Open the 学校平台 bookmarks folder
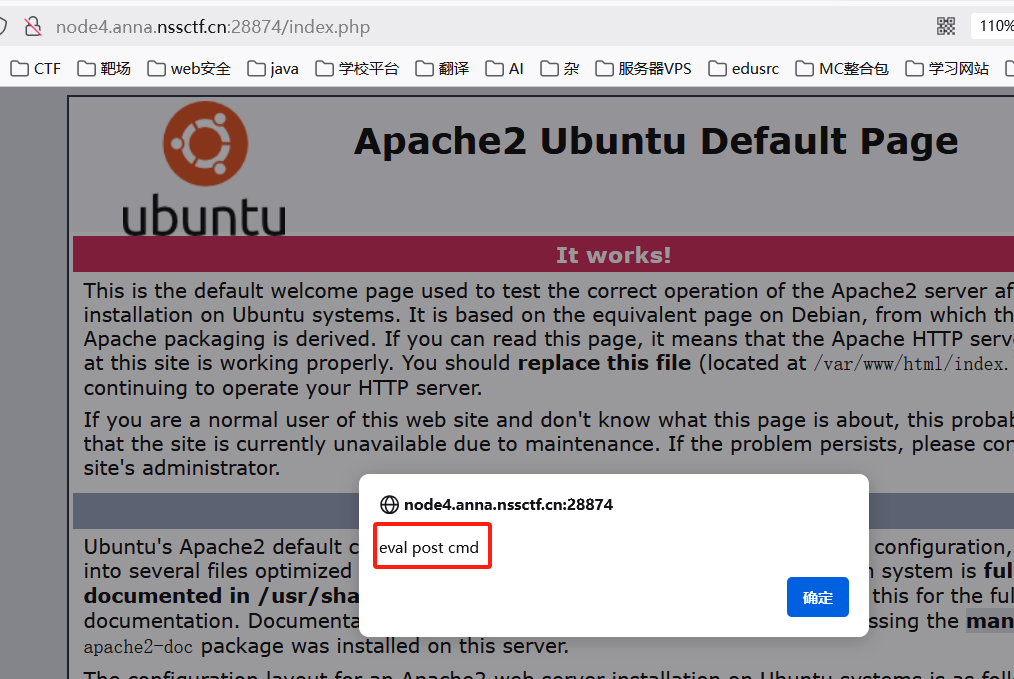The height and width of the screenshot is (679, 1014). tap(357, 69)
